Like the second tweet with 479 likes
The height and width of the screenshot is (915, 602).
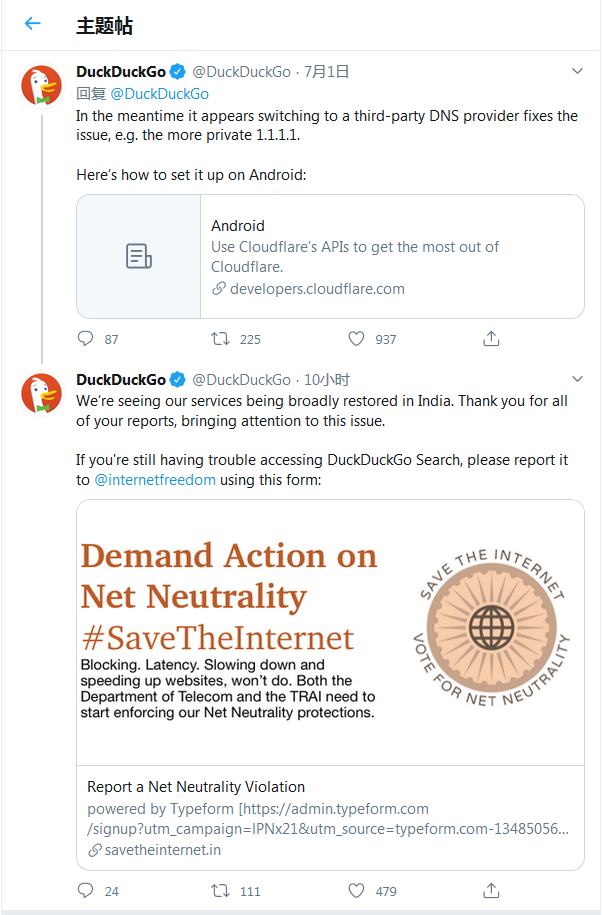(356, 890)
